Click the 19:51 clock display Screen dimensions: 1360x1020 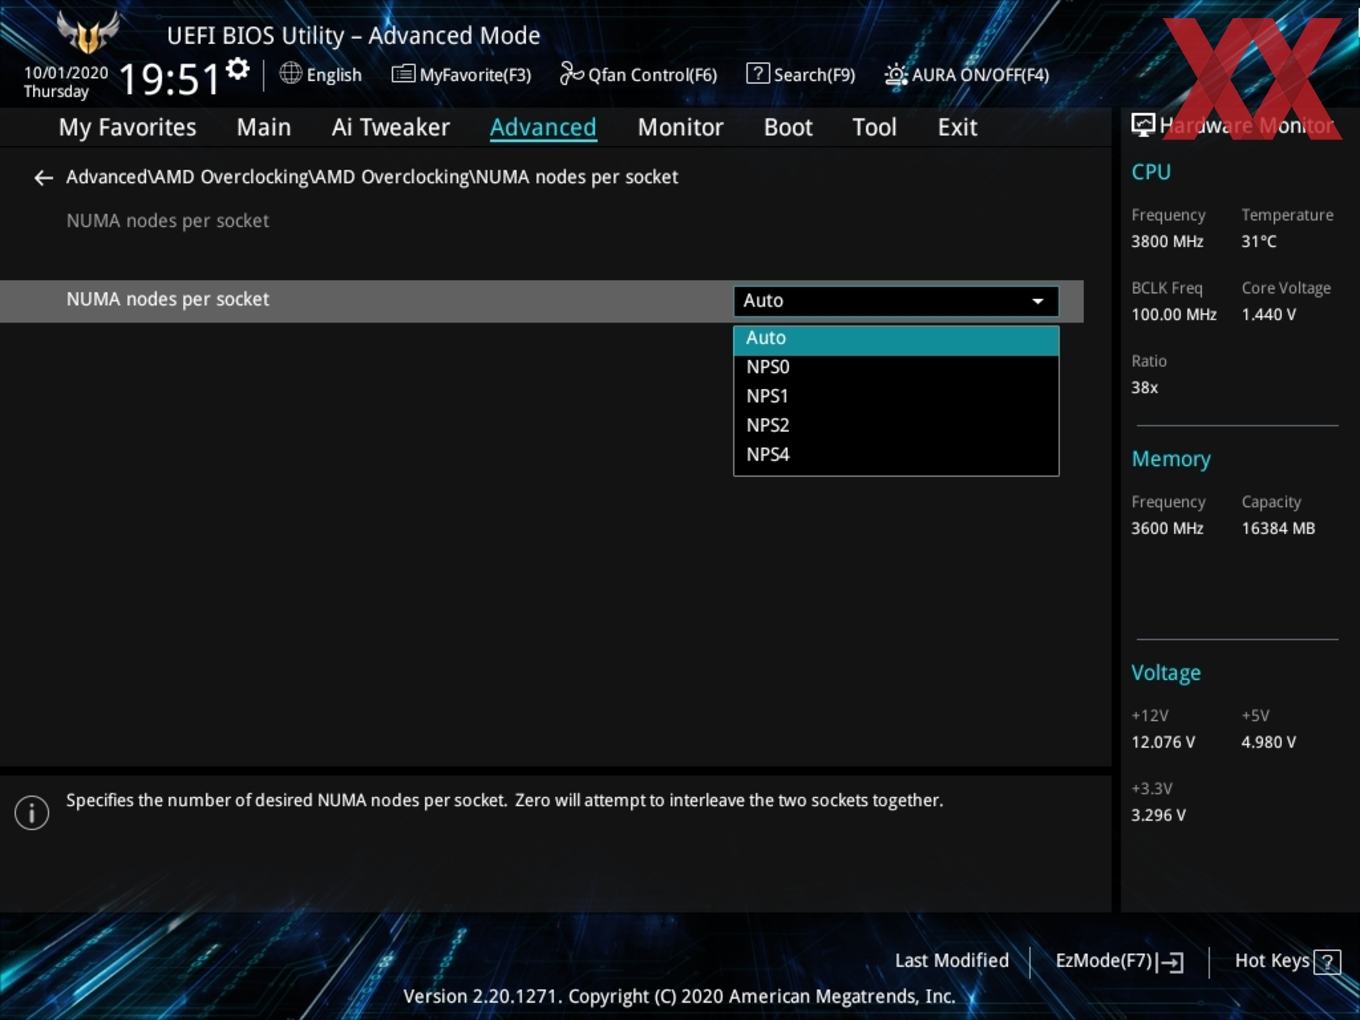pos(169,79)
